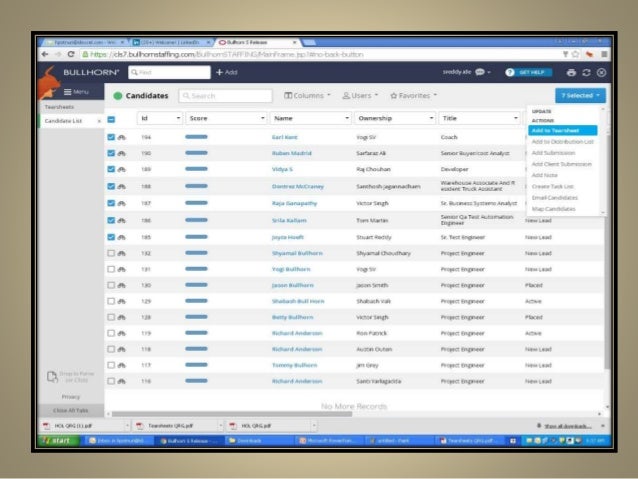Image resolution: width=638 pixels, height=479 pixels.
Task: Click binoculars icon for candidate 188
Action: tap(122, 186)
